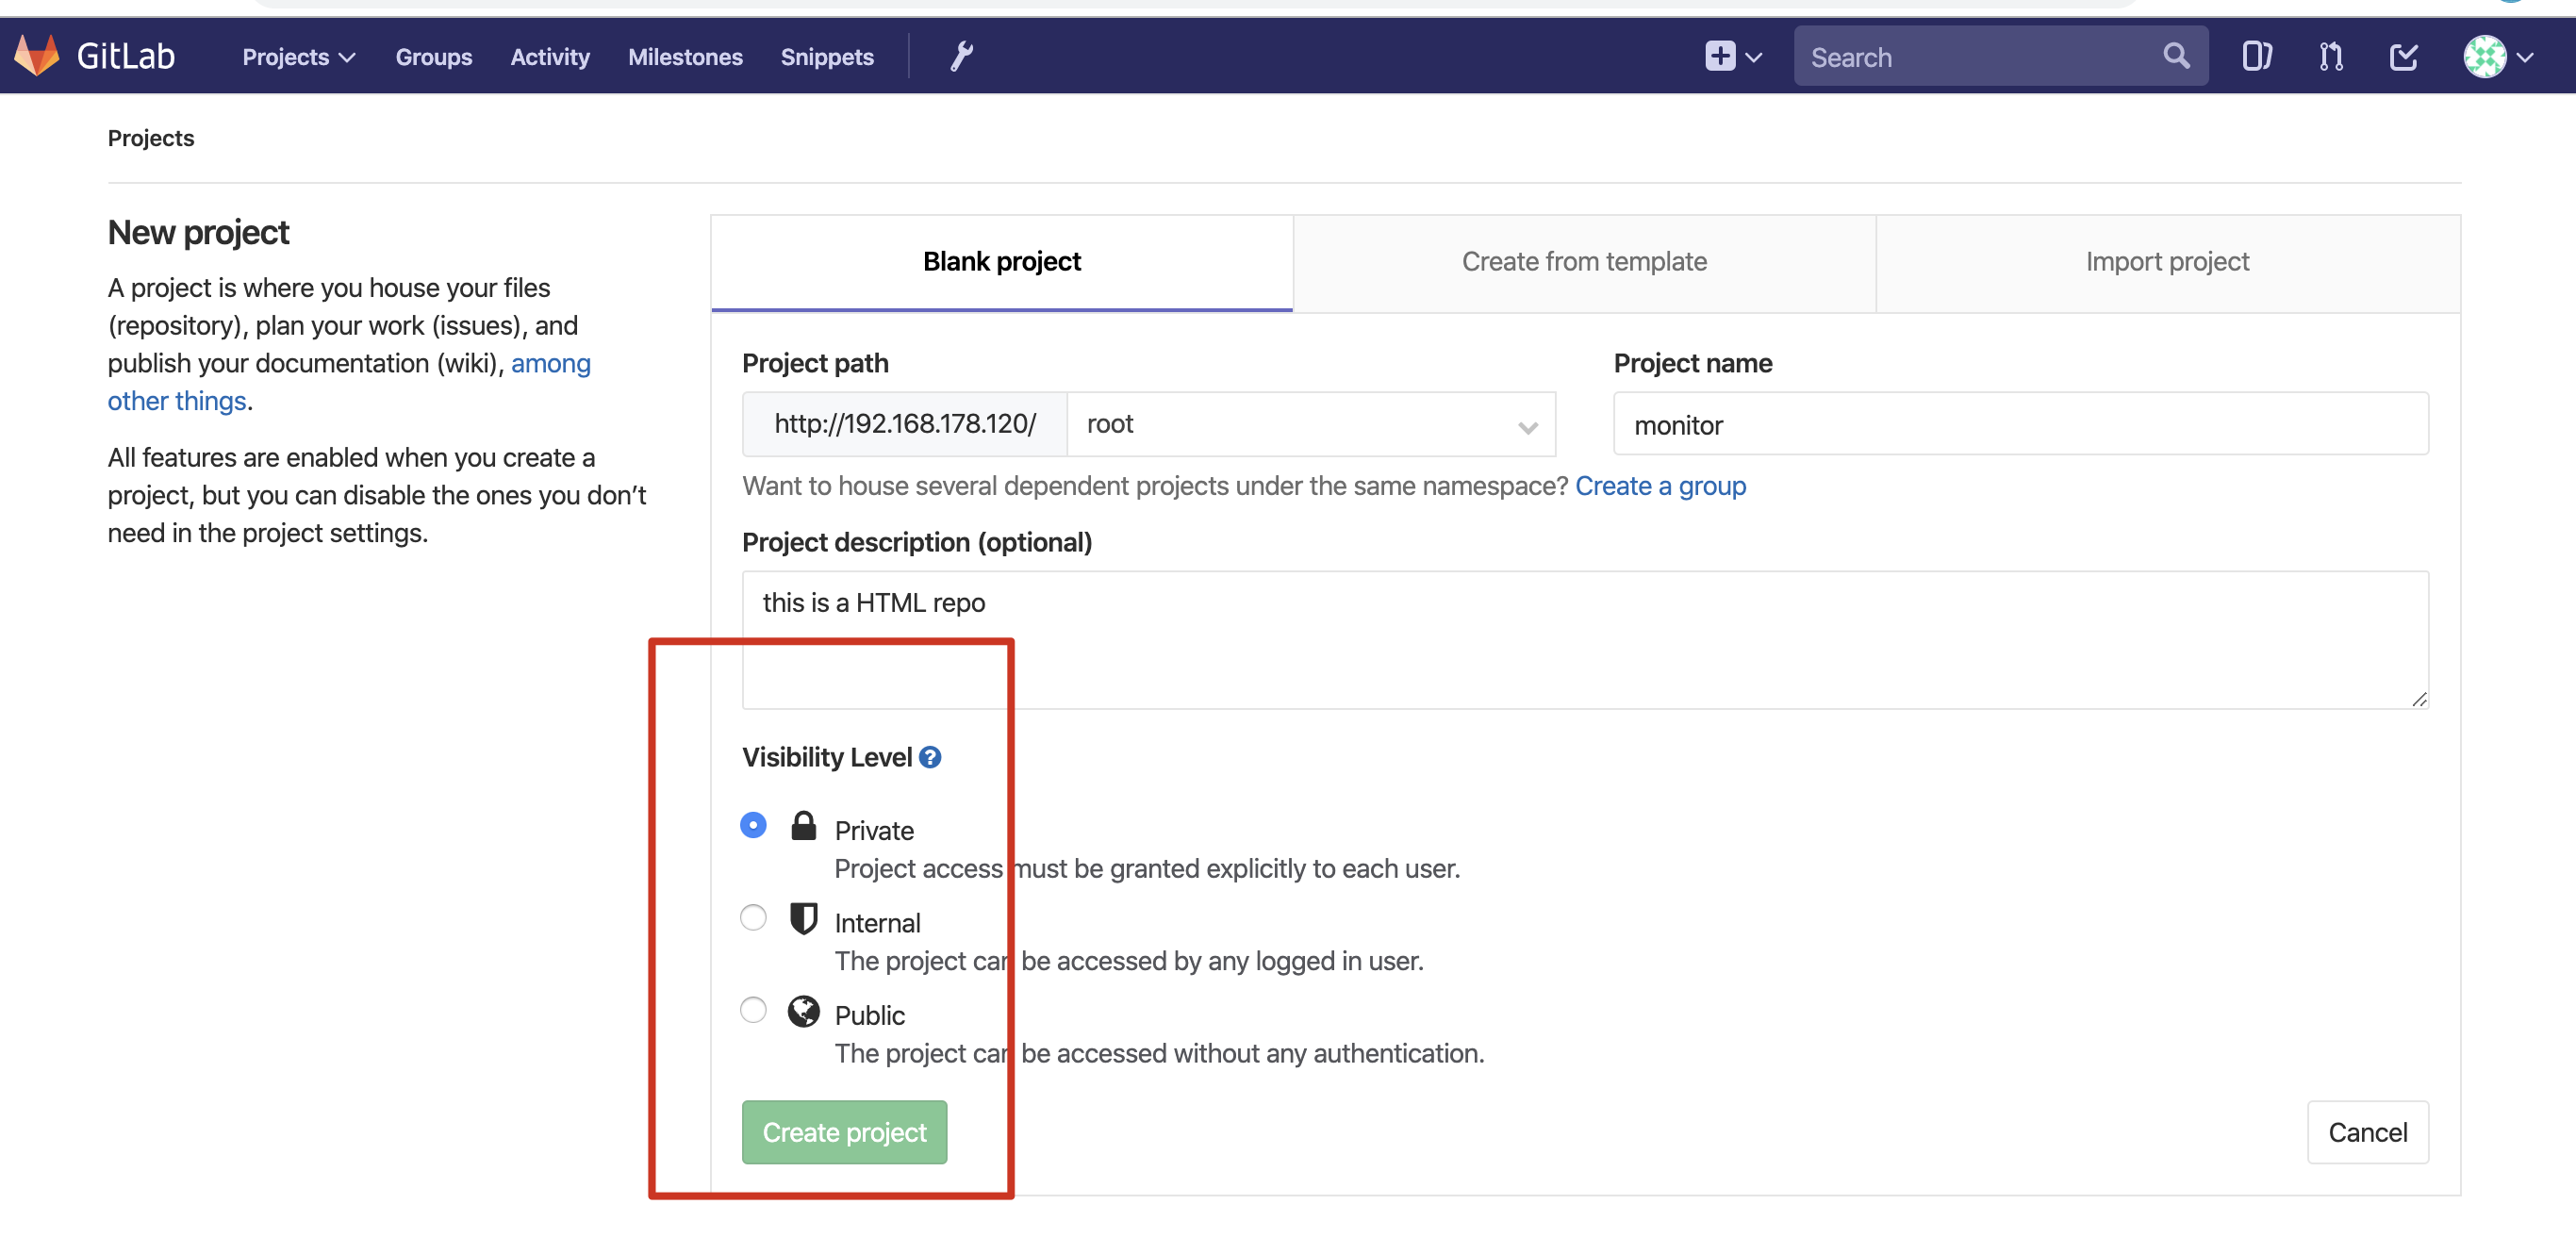The image size is (2576, 1237).
Task: Click the Projects breadcrumb
Action: click(x=151, y=138)
